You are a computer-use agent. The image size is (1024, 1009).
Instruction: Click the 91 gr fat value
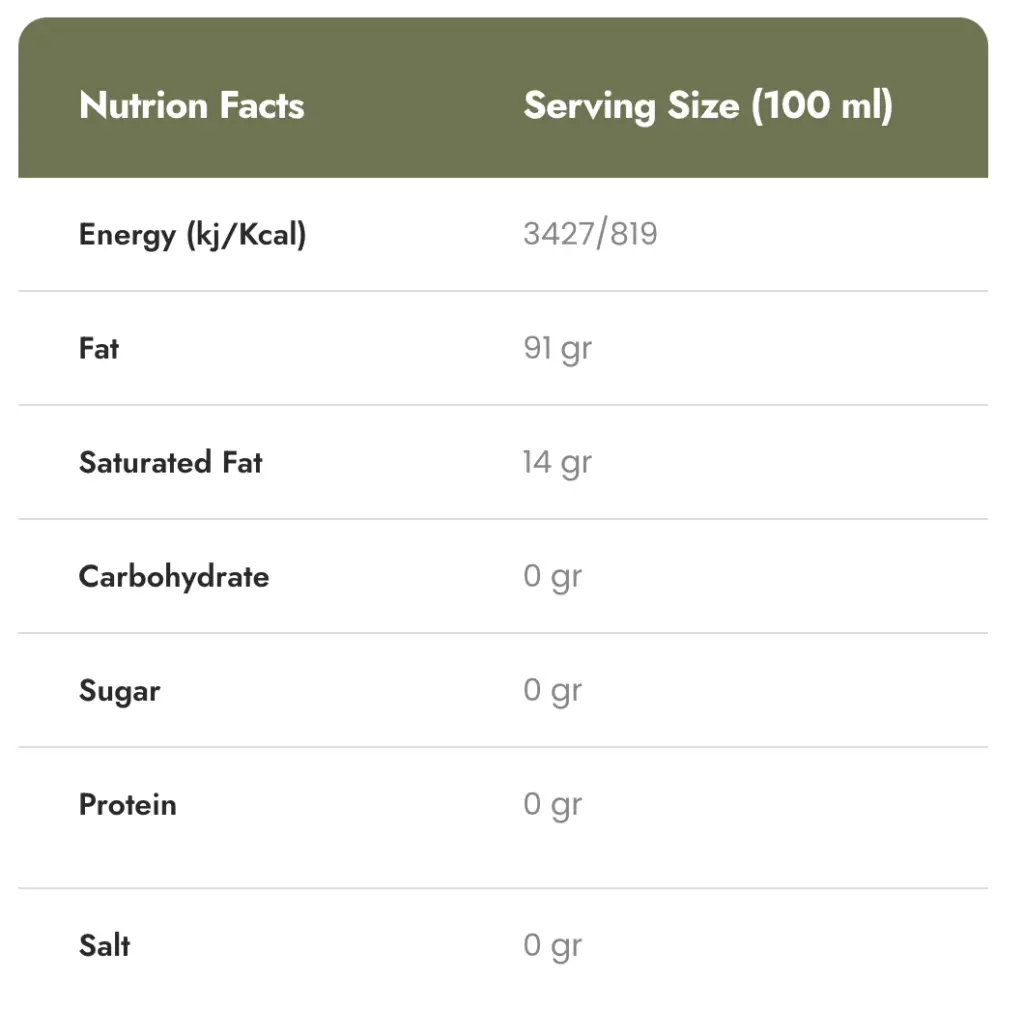pyautogui.click(x=557, y=349)
